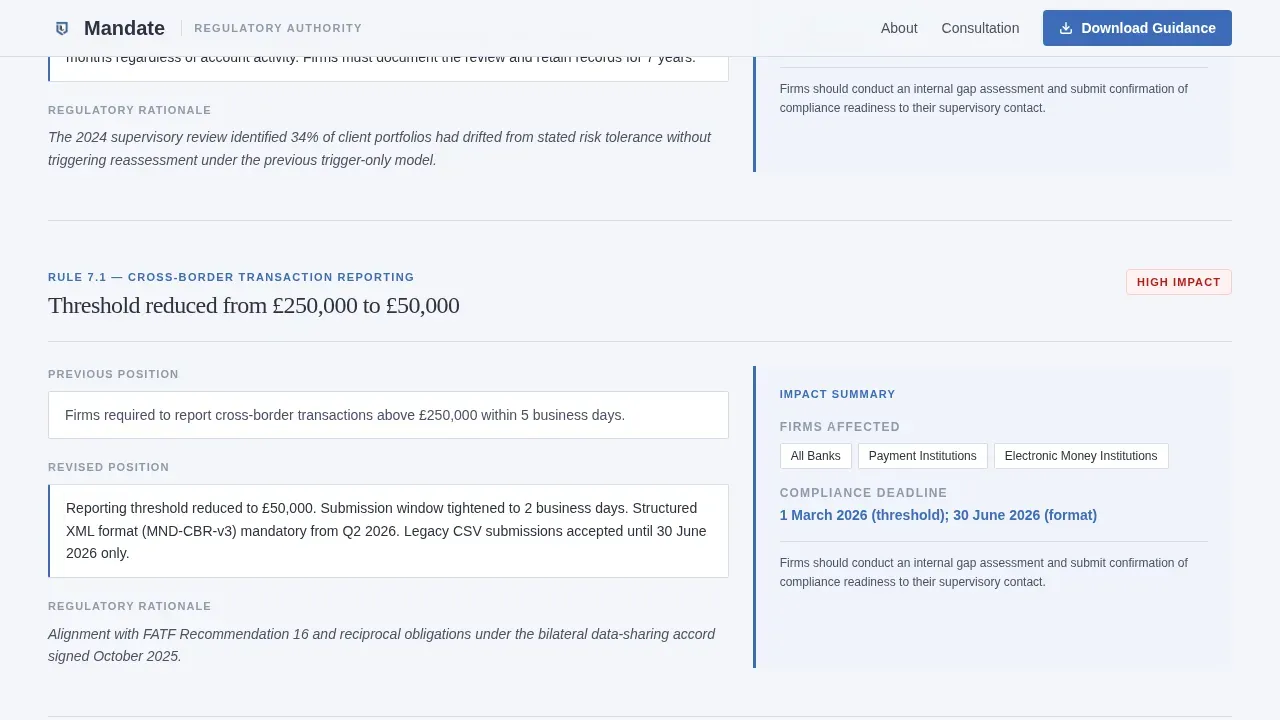Click the Previous Position label
This screenshot has height=720, width=1280.
(x=113, y=374)
